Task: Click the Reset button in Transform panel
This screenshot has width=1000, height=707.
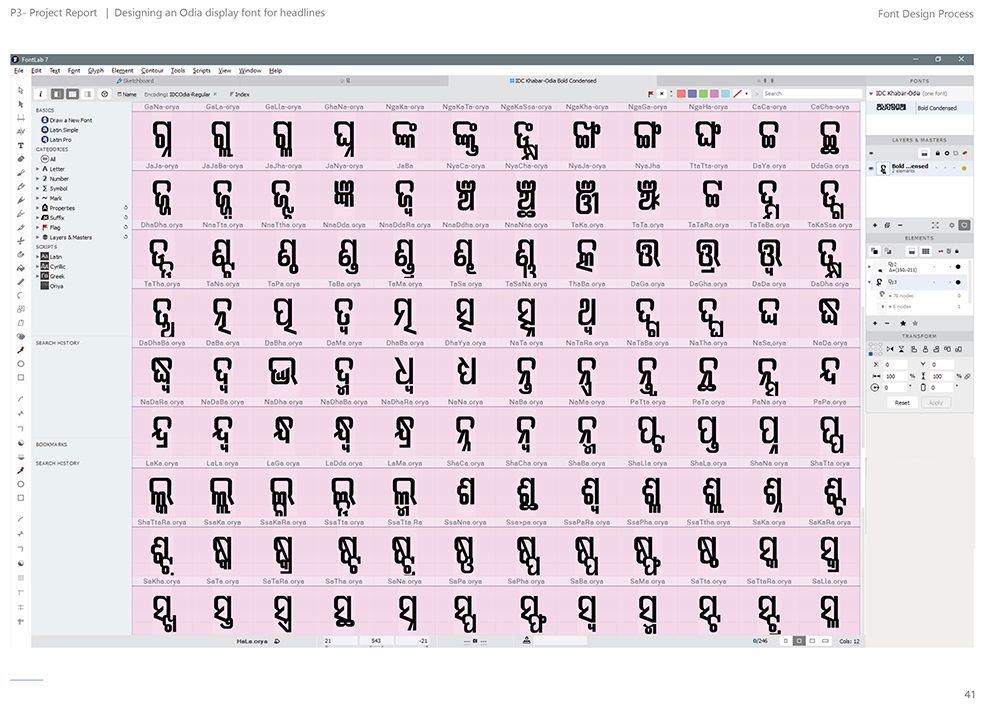Action: (x=902, y=403)
